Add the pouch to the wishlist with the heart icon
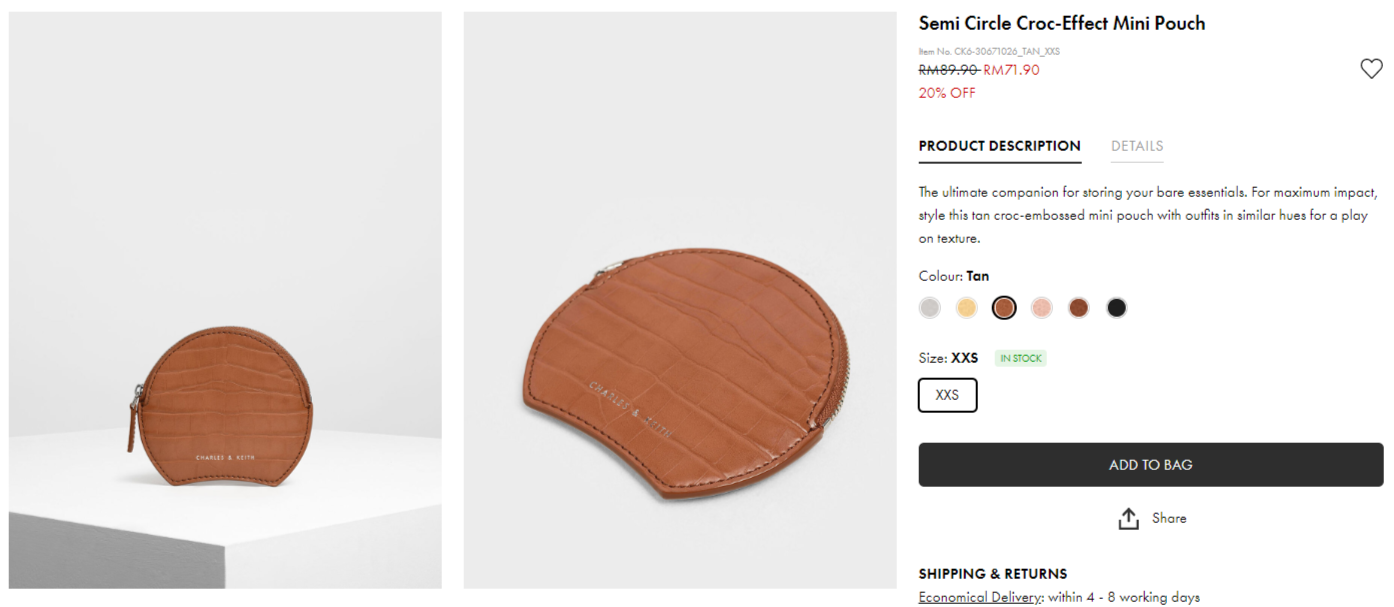The width and height of the screenshot is (1394, 607). 1371,69
